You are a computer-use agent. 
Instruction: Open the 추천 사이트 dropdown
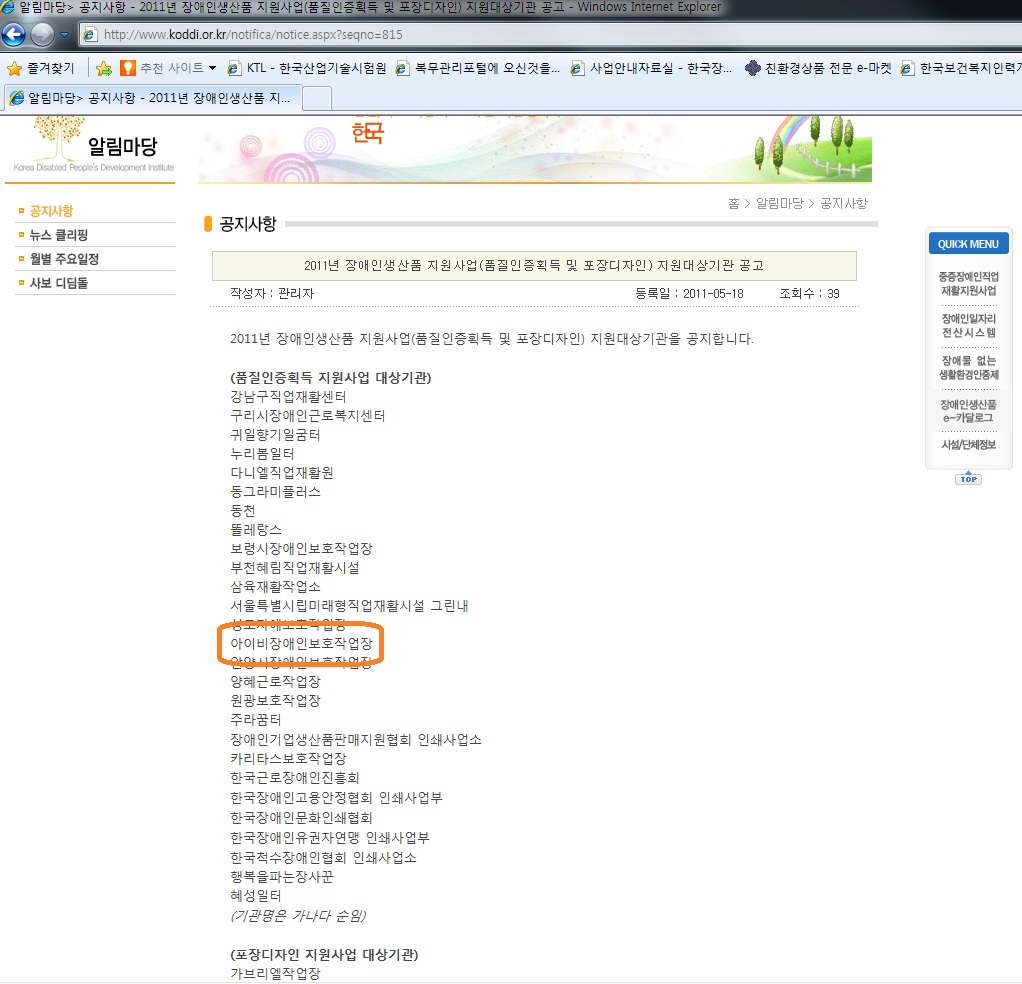(169, 68)
